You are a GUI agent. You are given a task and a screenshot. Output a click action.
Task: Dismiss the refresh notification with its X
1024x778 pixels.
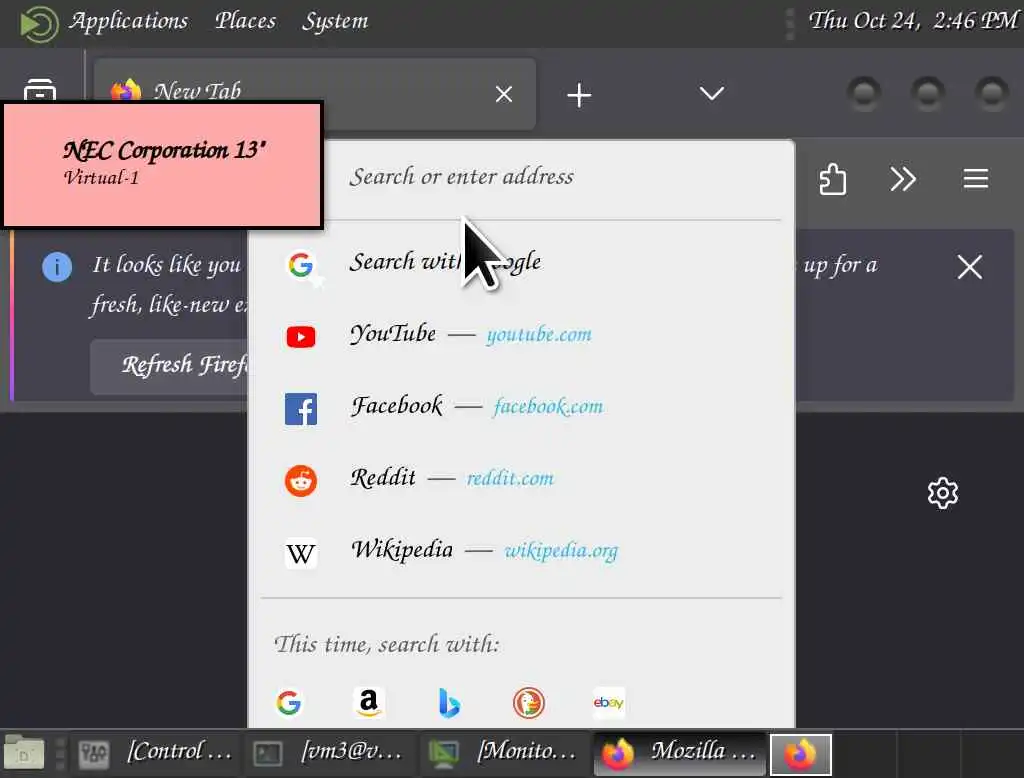tap(970, 267)
